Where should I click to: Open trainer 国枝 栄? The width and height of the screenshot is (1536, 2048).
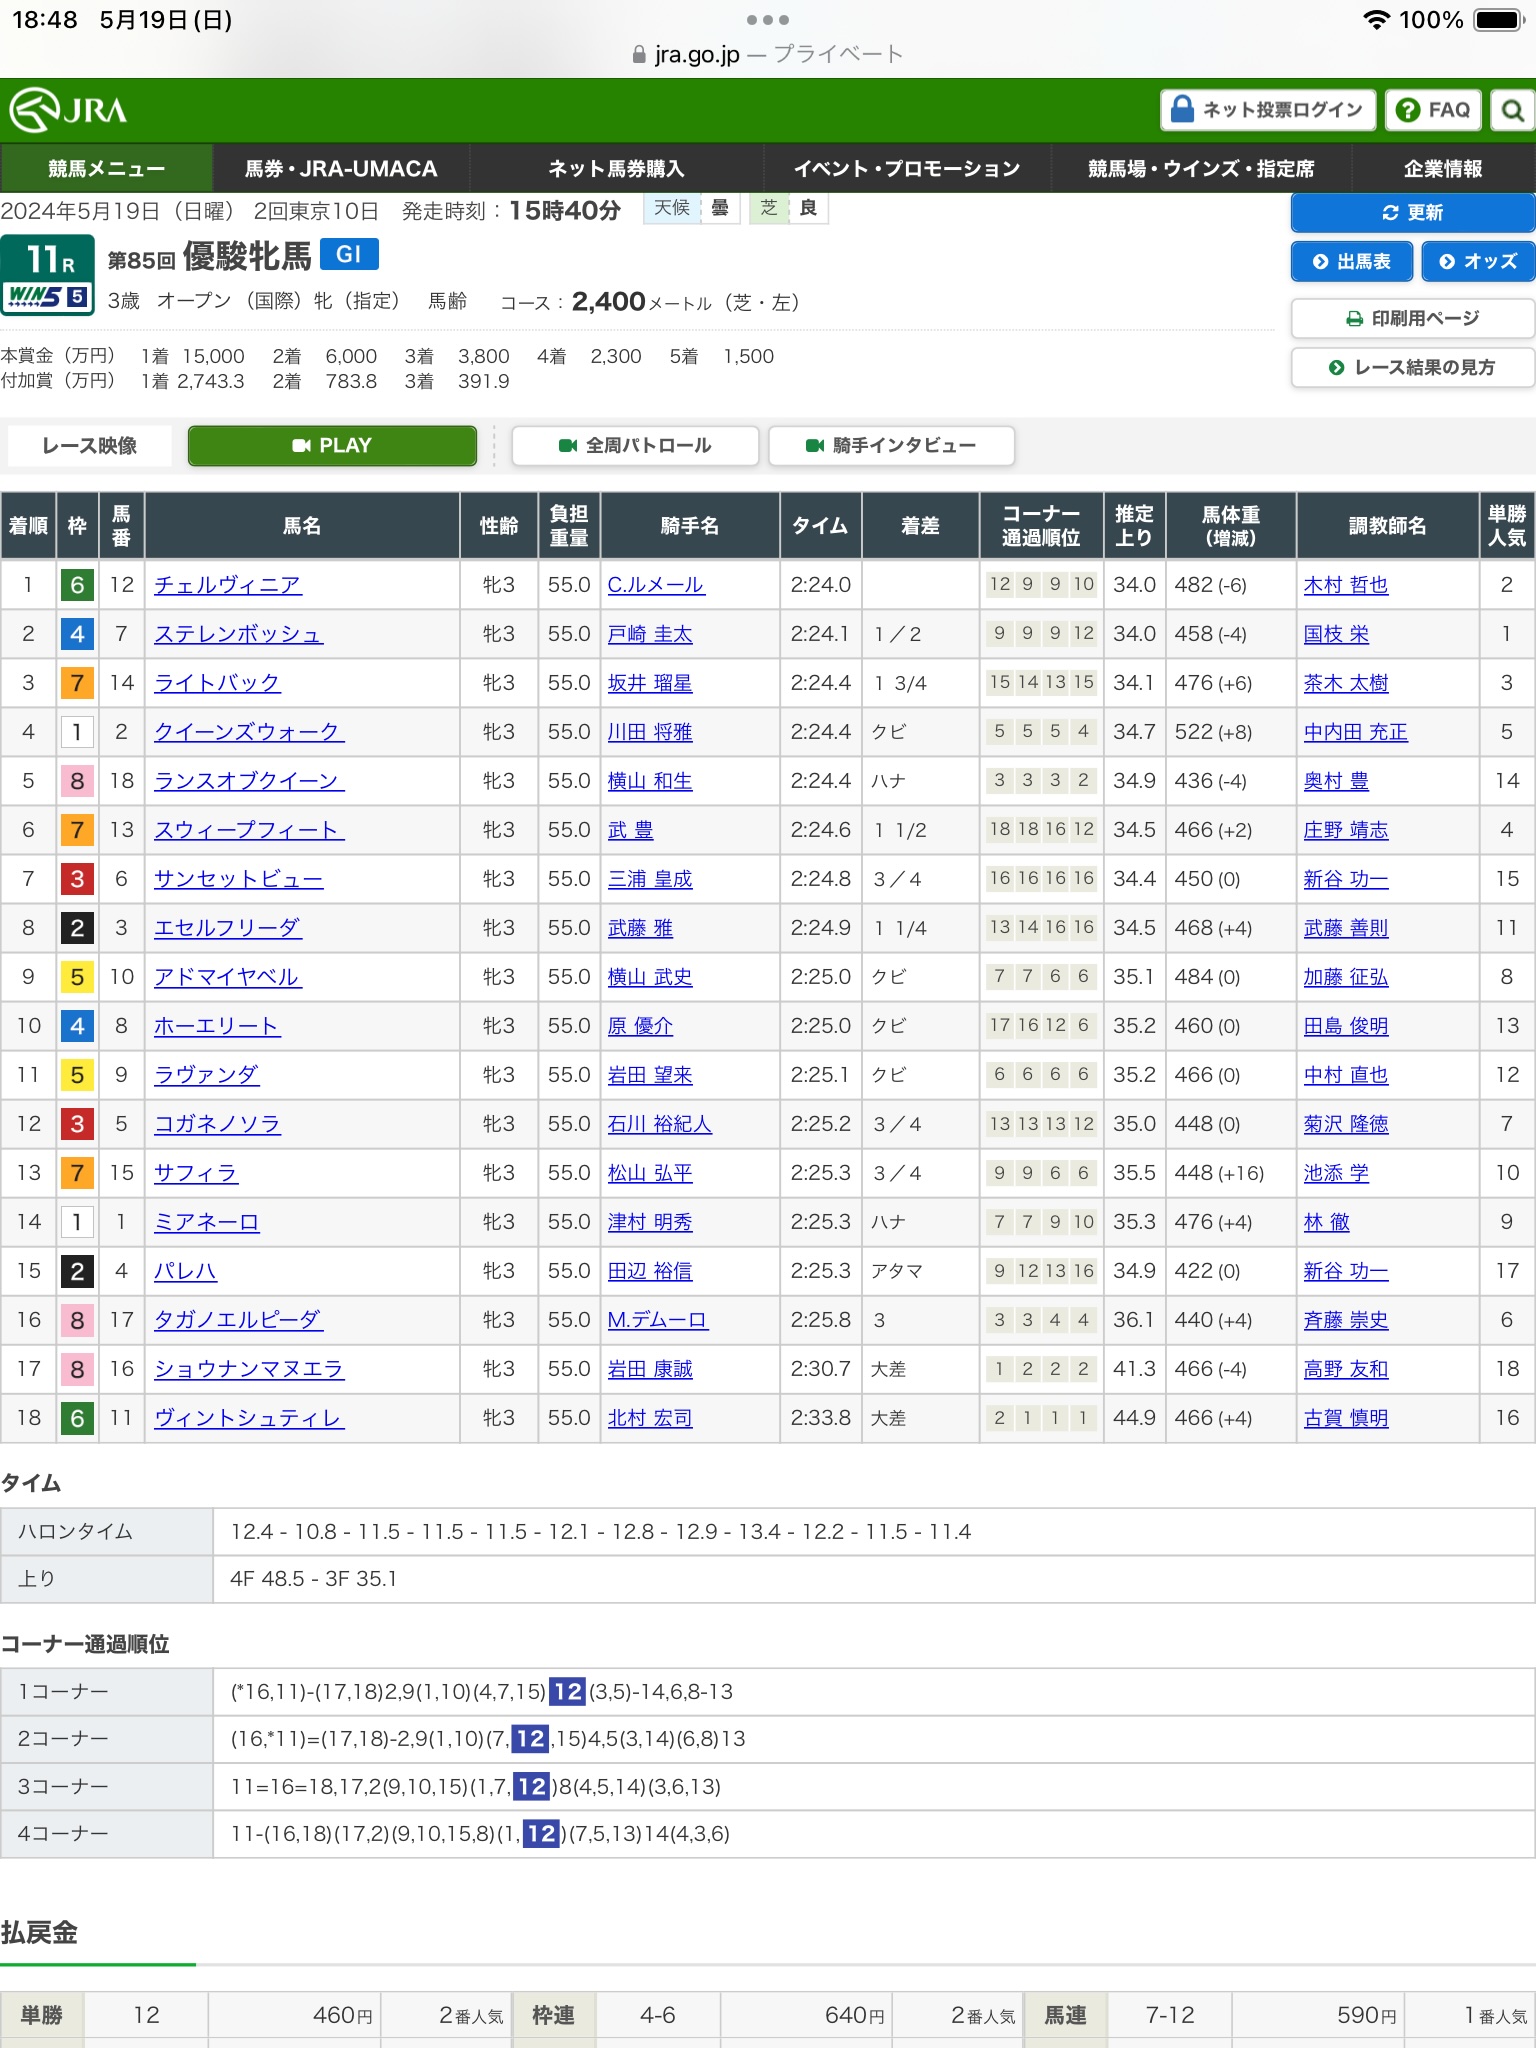point(1336,634)
